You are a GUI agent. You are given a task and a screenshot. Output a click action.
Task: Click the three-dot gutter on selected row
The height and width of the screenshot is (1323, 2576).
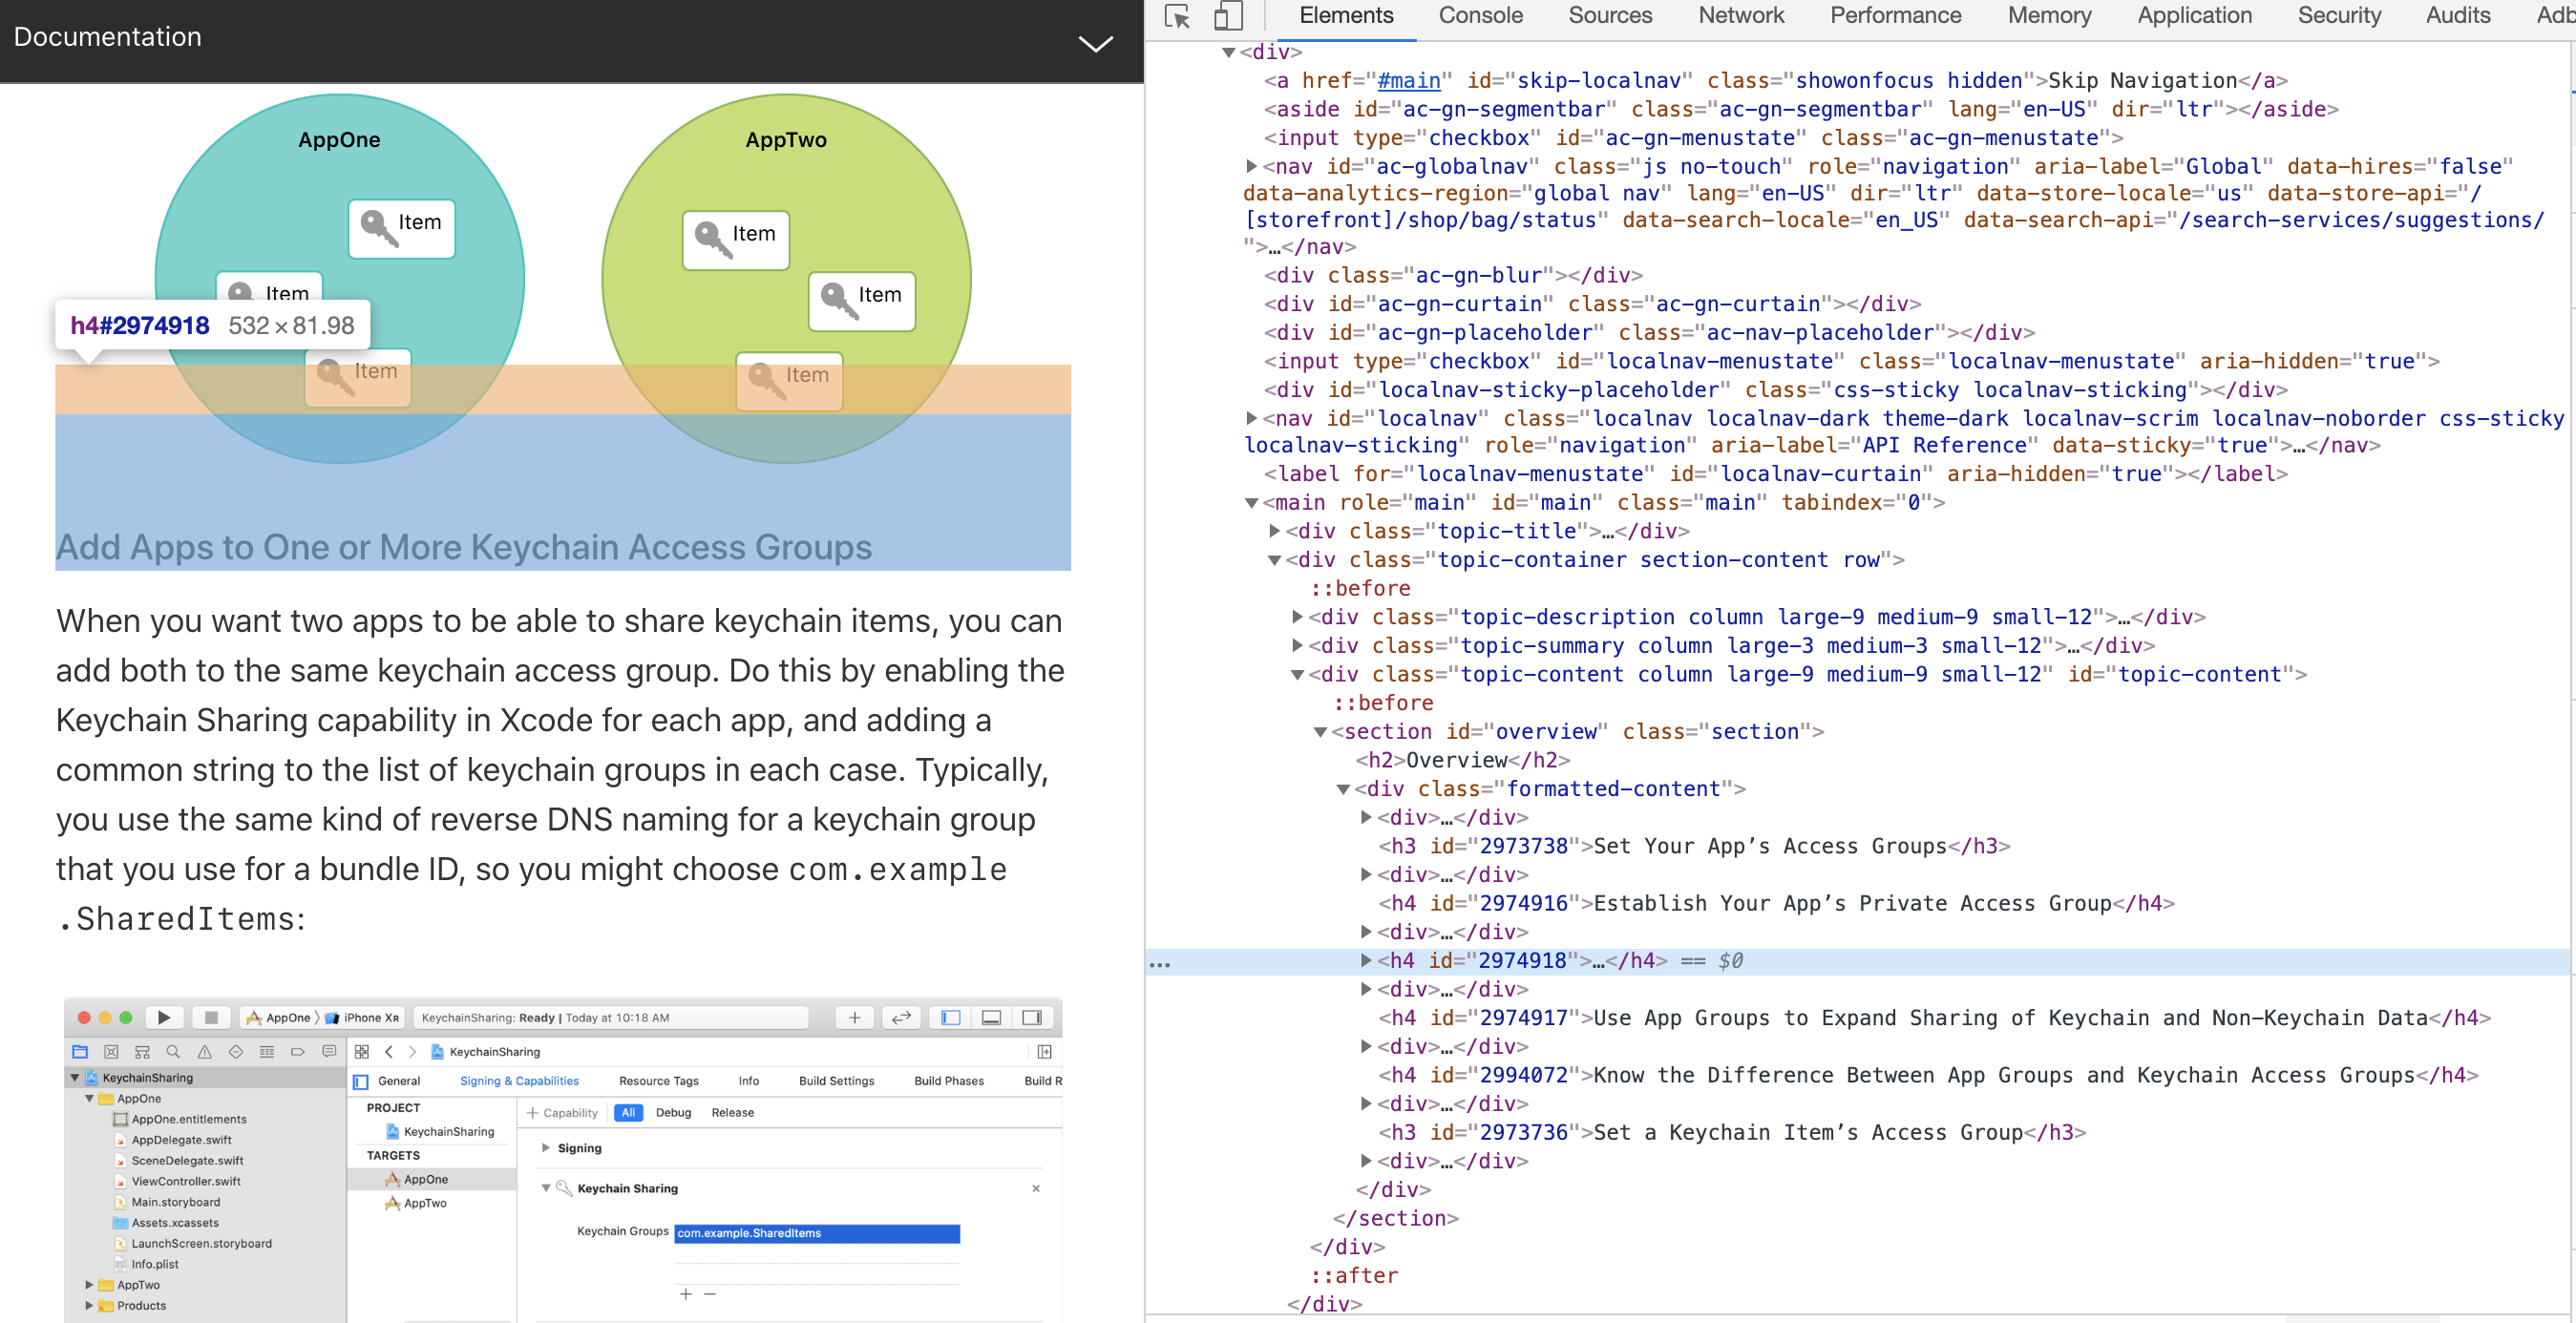[x=1160, y=965]
